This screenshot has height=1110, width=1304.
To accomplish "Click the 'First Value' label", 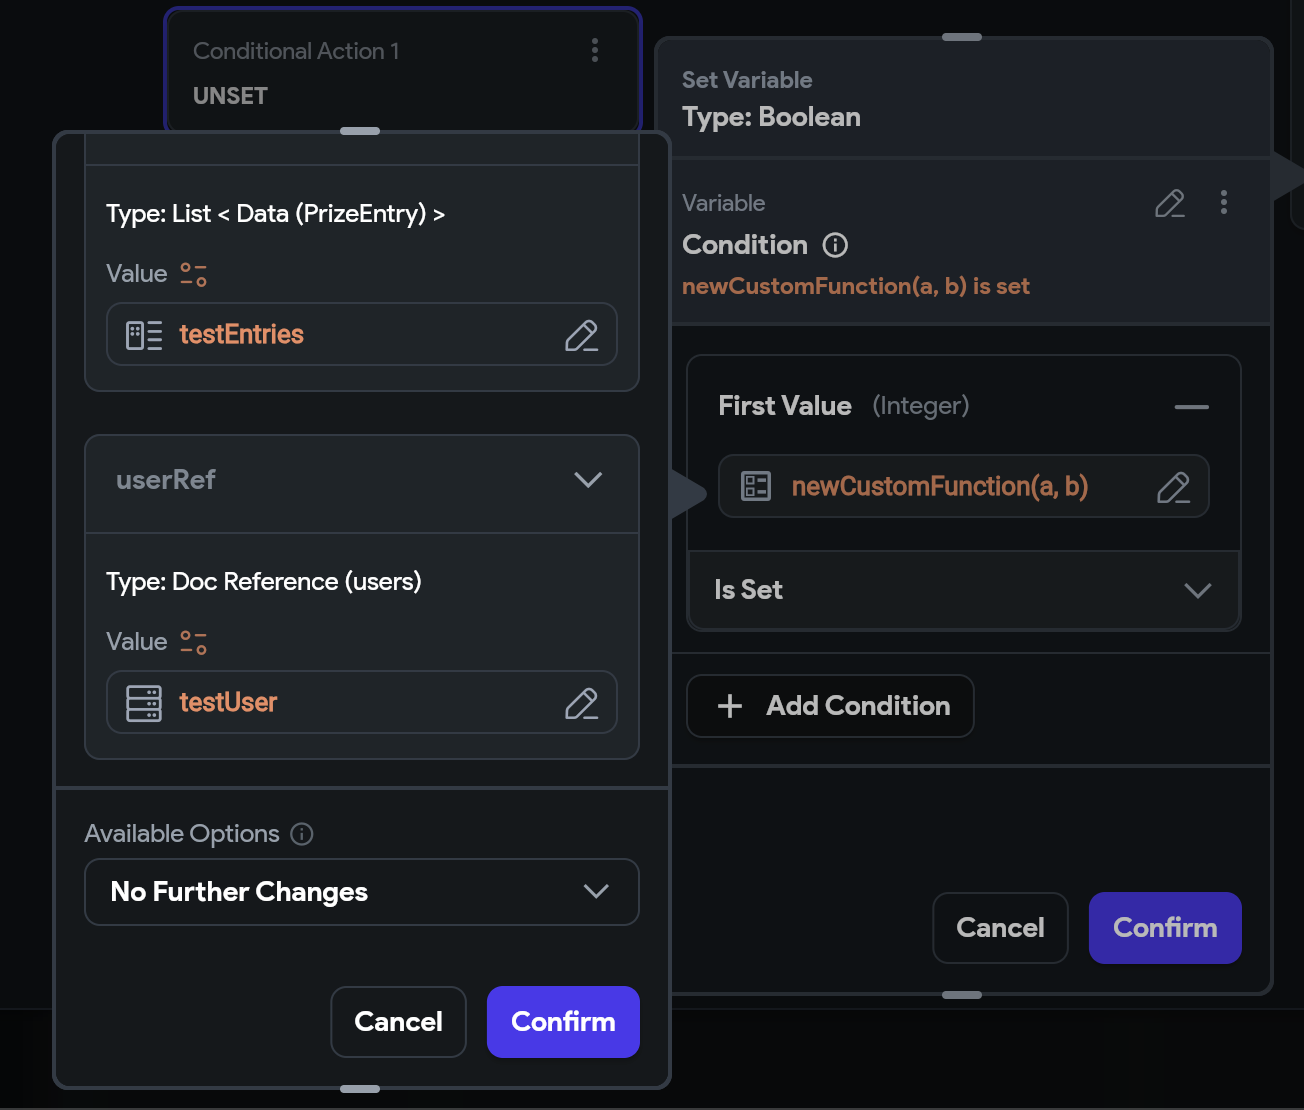I will pyautogui.click(x=785, y=406).
